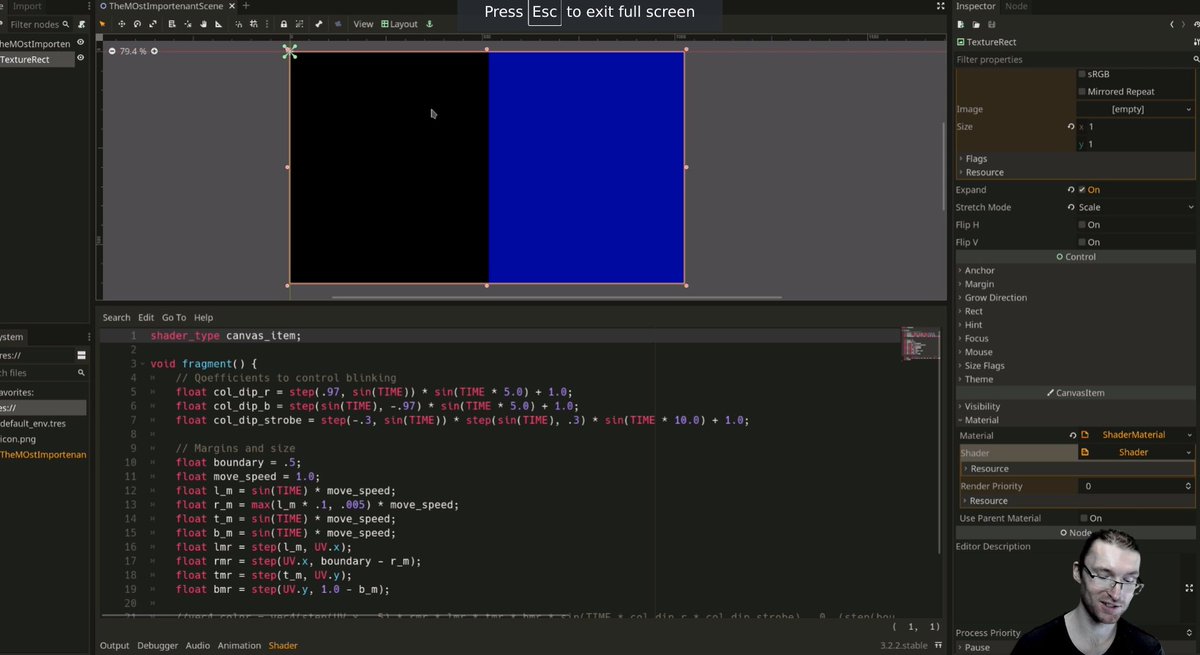Open the Import tab

(x=27, y=6)
